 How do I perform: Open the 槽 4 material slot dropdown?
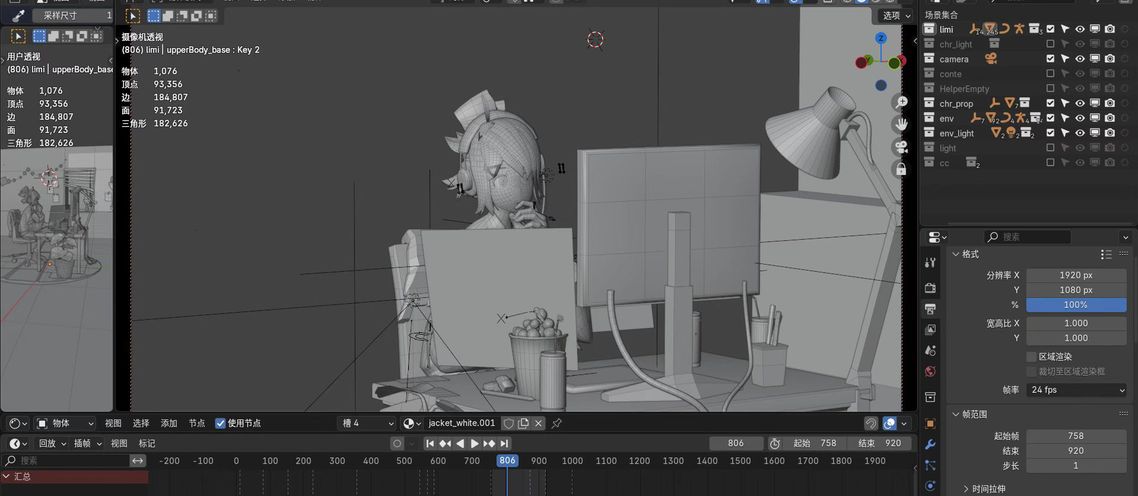click(x=365, y=423)
